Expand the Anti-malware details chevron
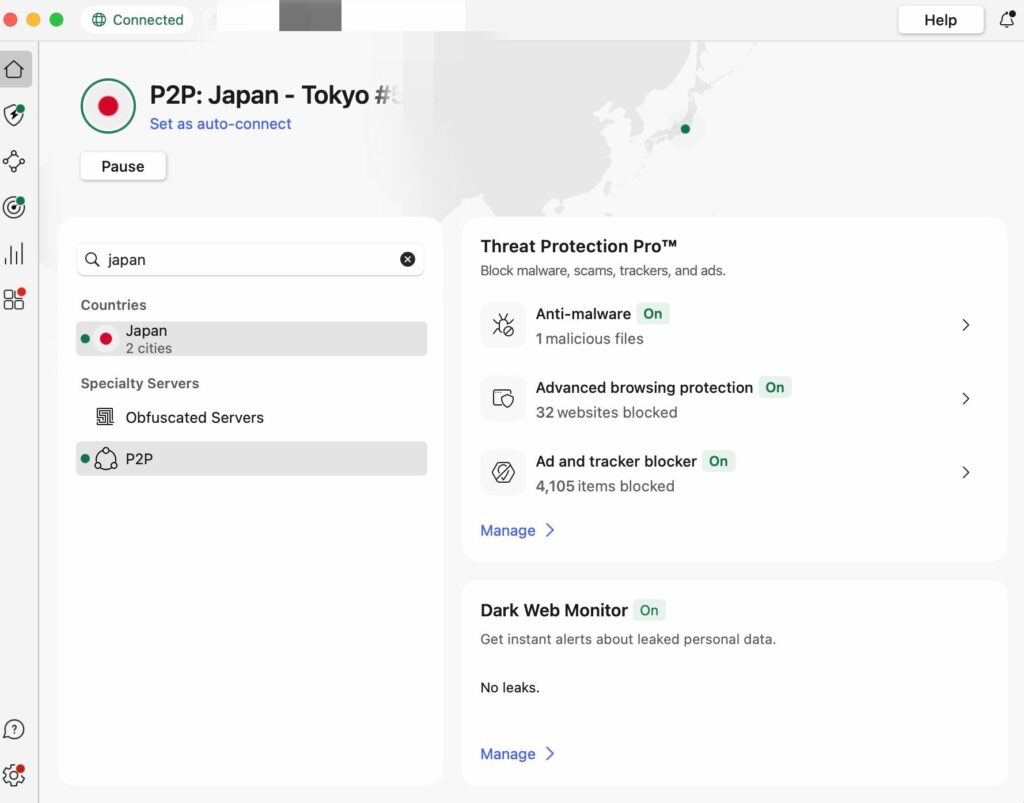This screenshot has height=803, width=1024. pos(965,325)
